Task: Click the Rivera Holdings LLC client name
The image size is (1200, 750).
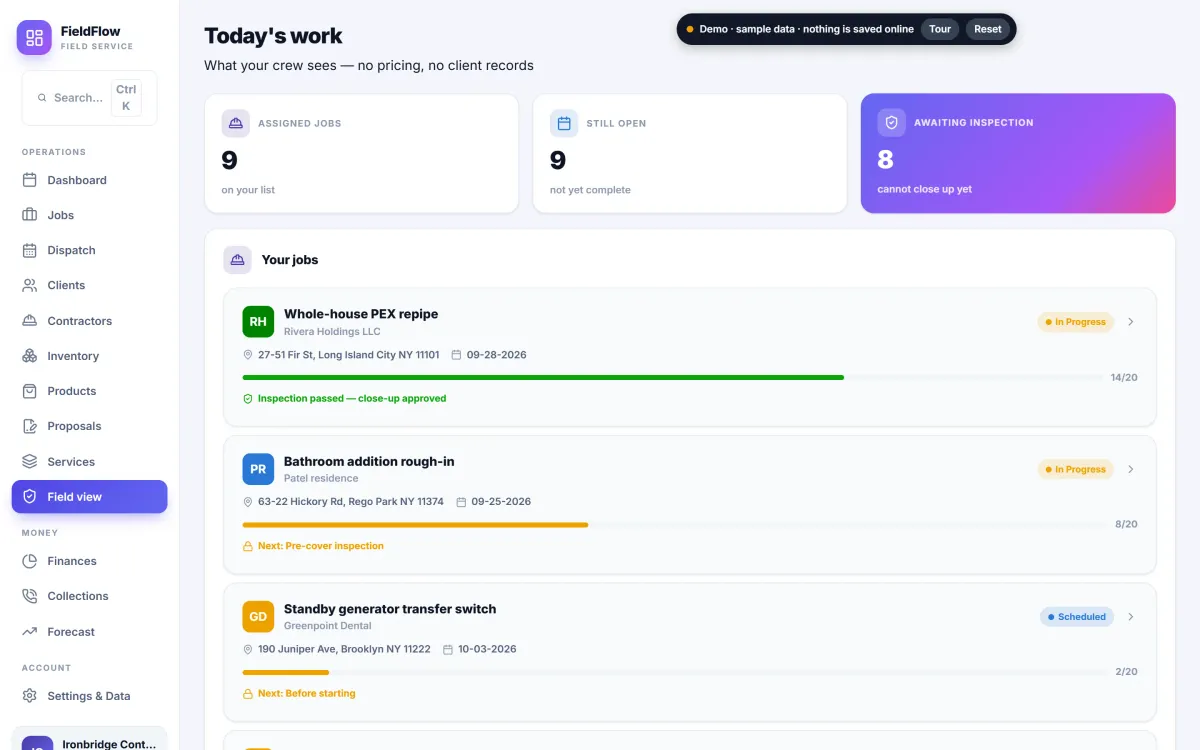Action: click(332, 331)
